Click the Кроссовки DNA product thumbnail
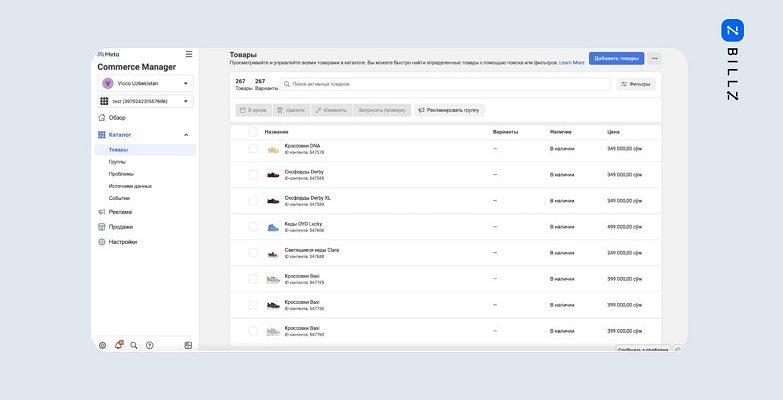Image resolution: width=783 pixels, height=400 pixels. pyautogui.click(x=272, y=149)
